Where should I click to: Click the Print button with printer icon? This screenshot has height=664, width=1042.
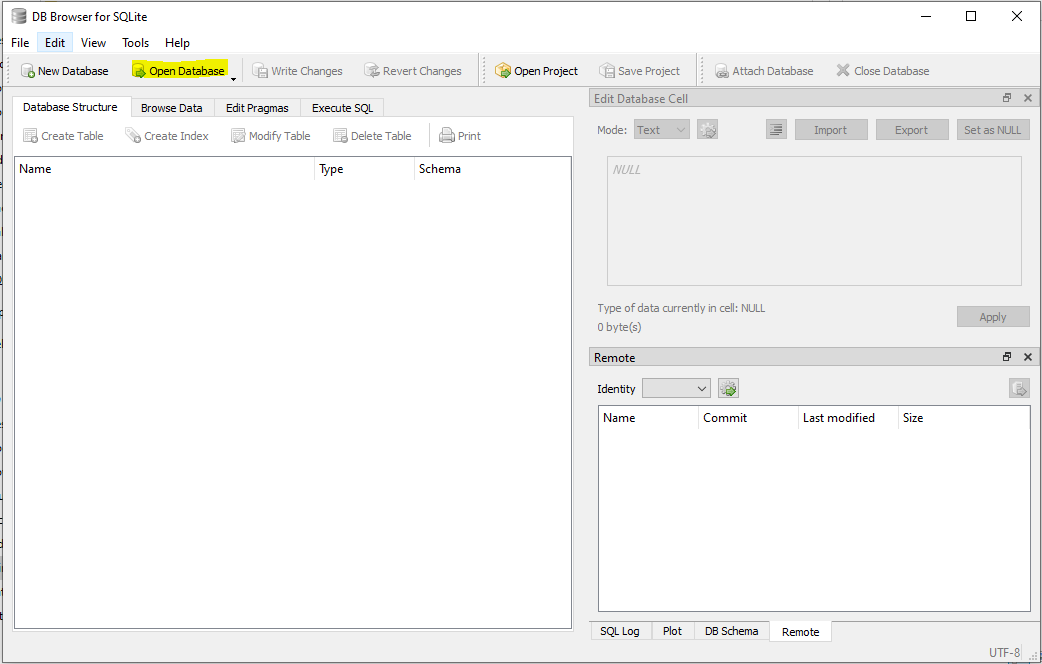[459, 136]
